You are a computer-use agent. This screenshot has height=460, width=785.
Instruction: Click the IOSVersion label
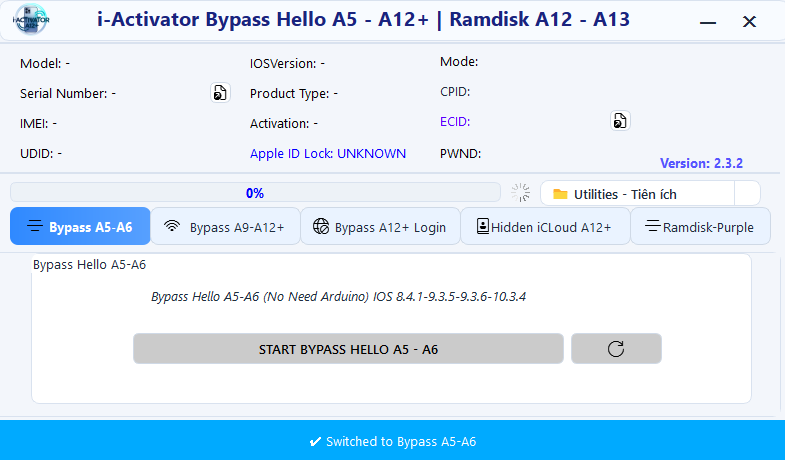tap(287, 64)
